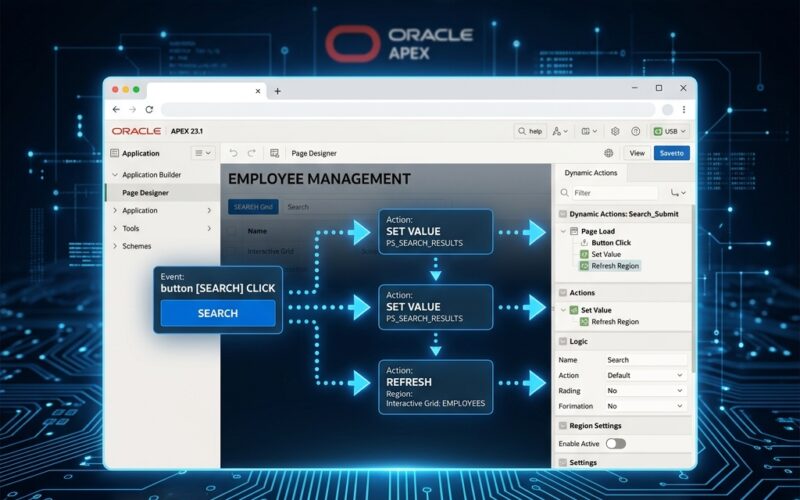Click the Name column header

tap(257, 231)
